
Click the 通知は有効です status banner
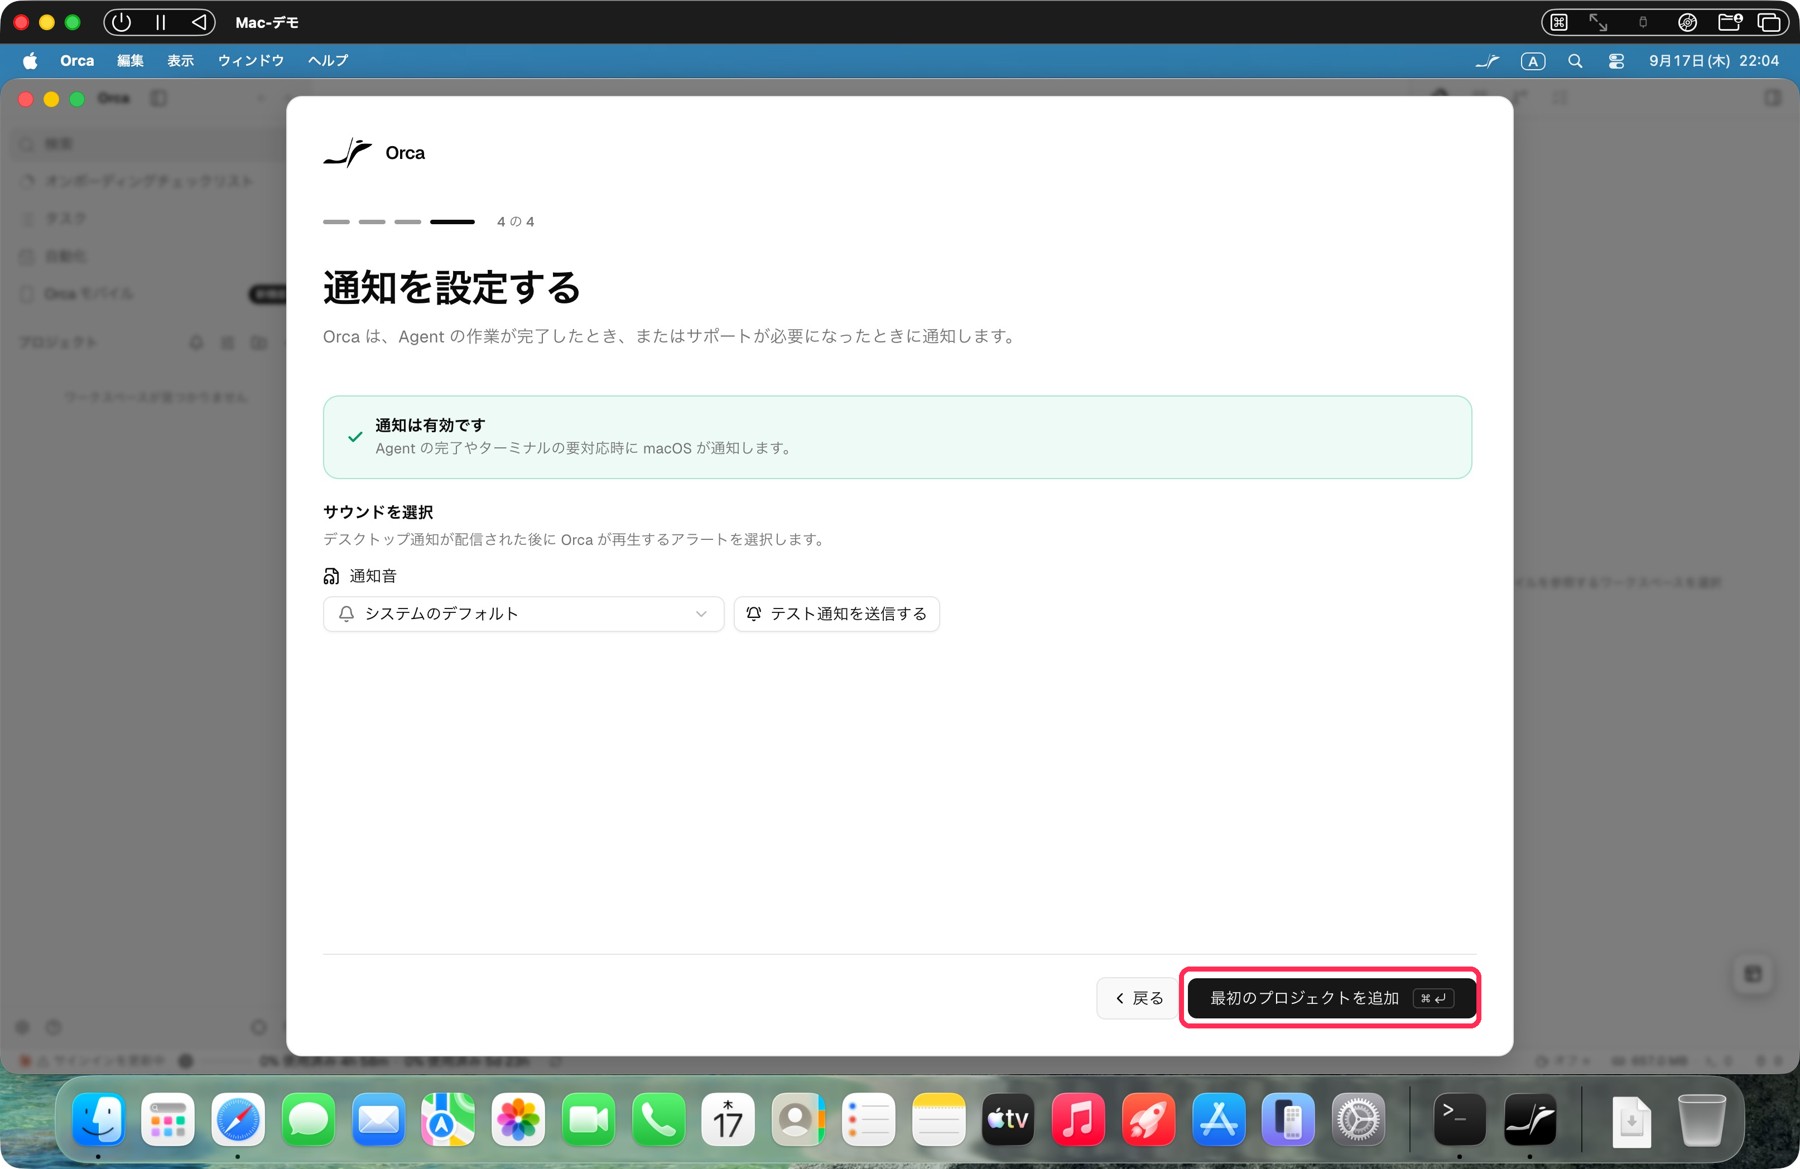click(897, 437)
